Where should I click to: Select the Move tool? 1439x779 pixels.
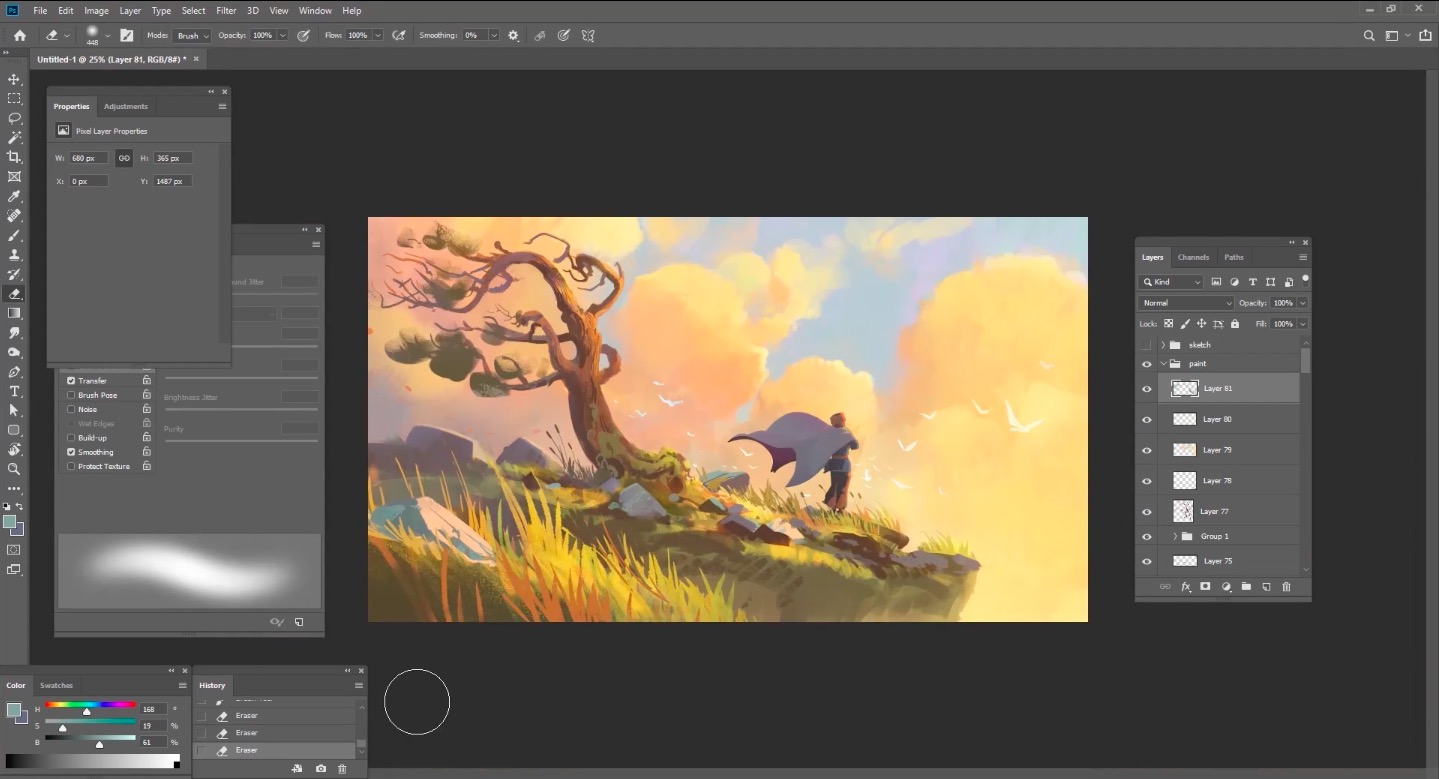(x=14, y=79)
